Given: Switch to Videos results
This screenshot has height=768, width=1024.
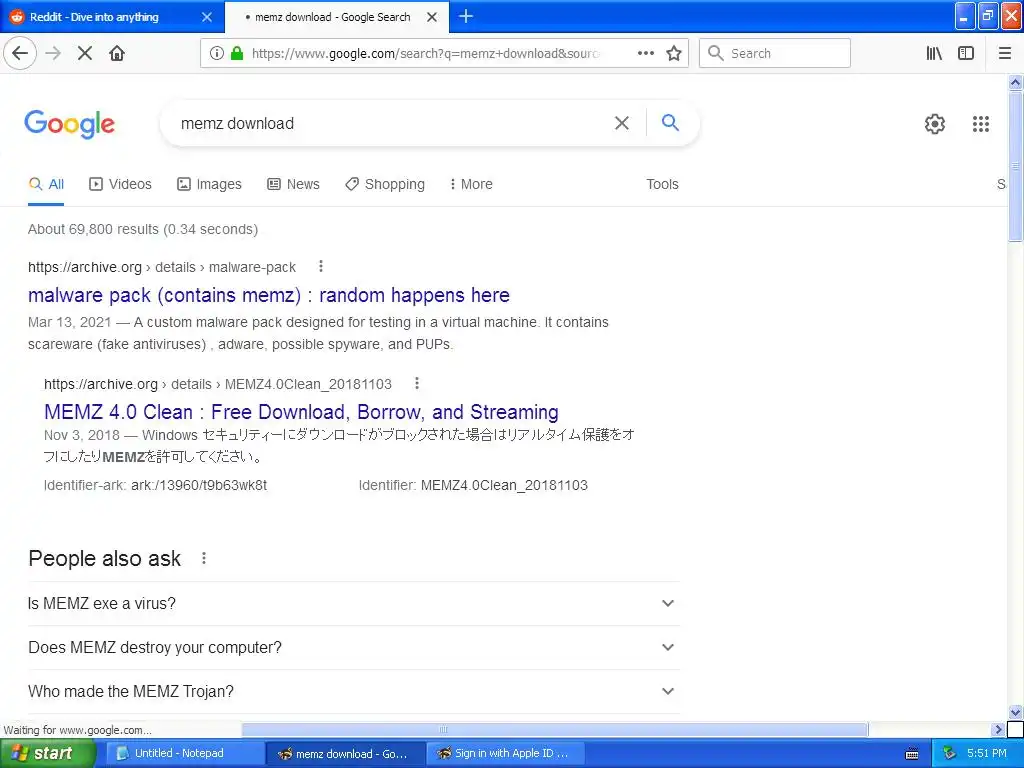Looking at the screenshot, I should 120,184.
